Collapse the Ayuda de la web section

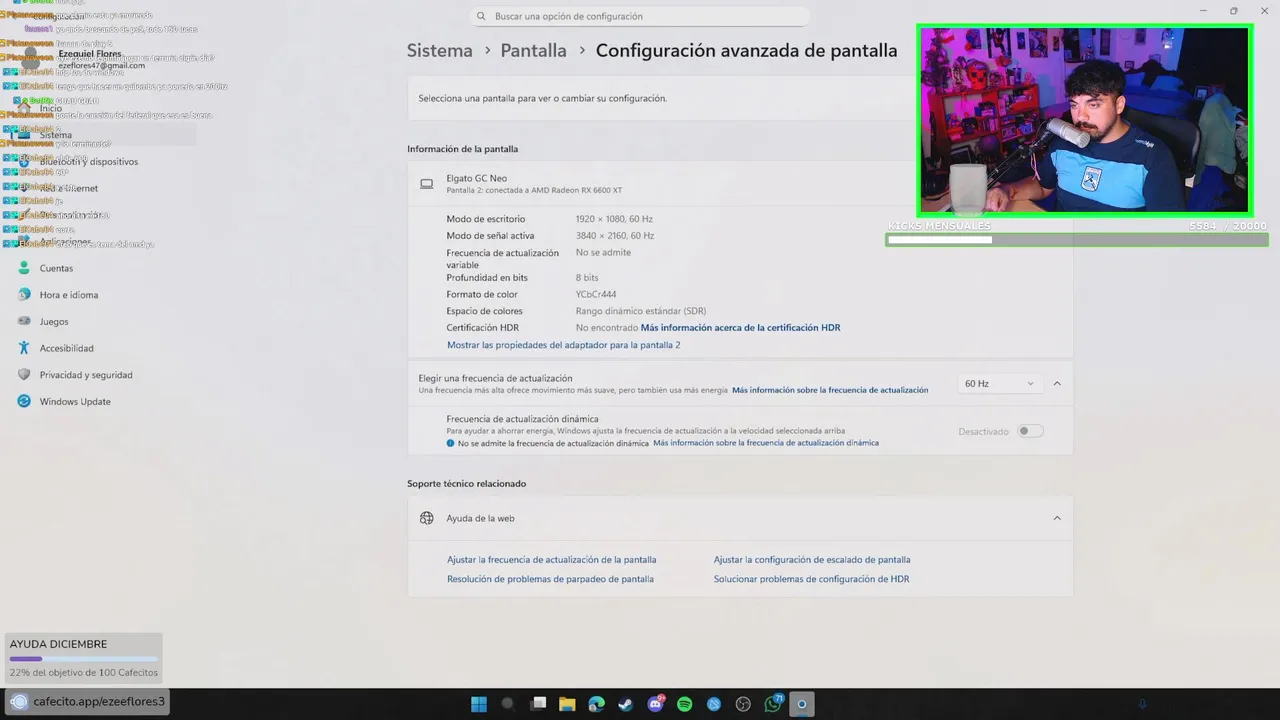click(x=1057, y=518)
